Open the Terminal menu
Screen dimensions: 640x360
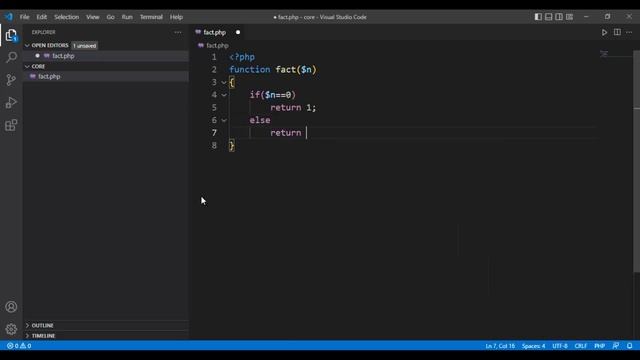(x=151, y=17)
